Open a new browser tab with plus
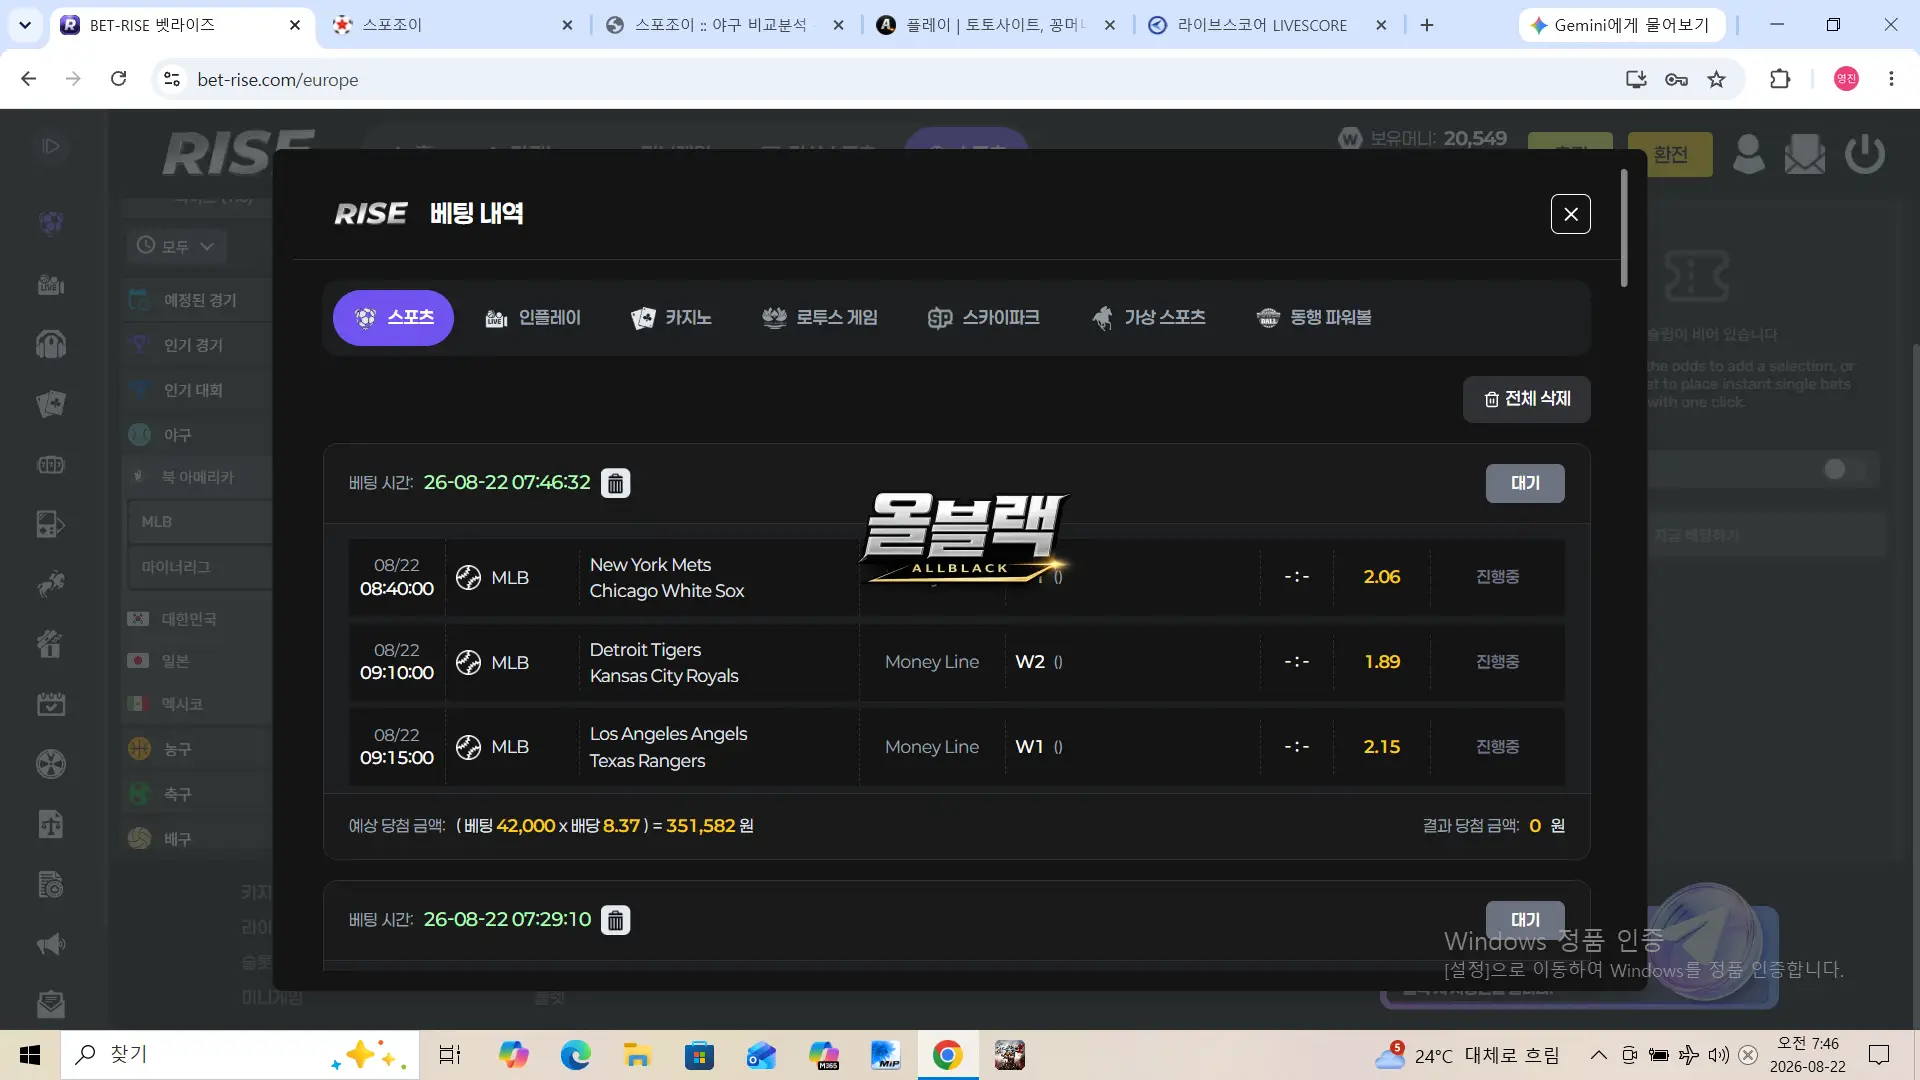1920x1080 pixels. (x=1427, y=25)
